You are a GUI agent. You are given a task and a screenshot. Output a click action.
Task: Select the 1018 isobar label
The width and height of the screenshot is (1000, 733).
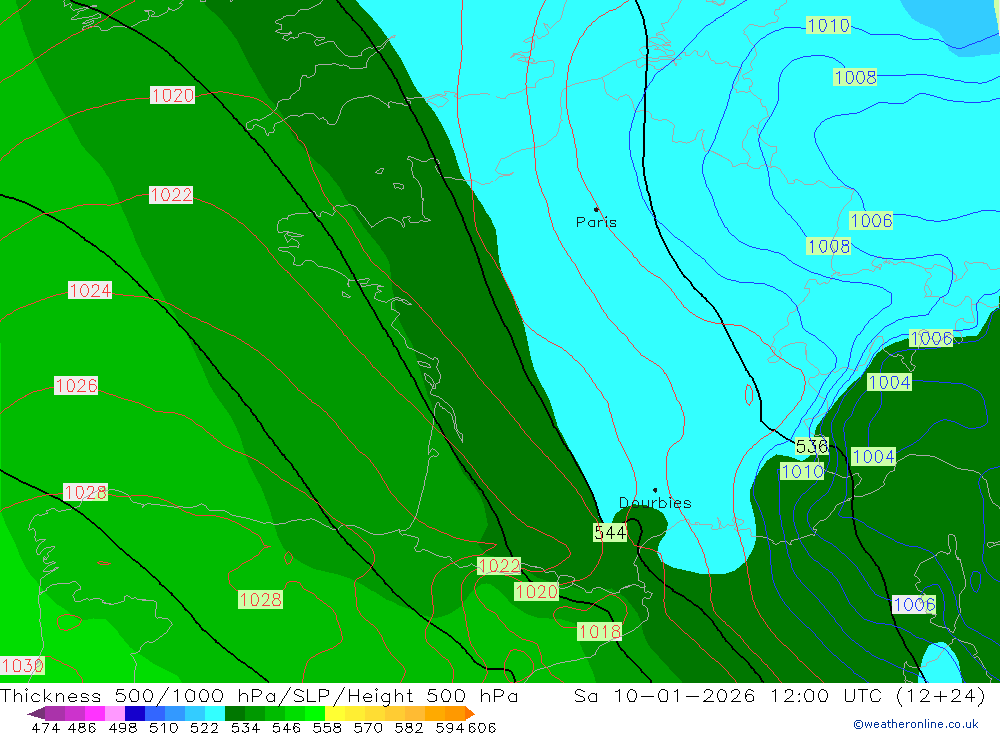[x=599, y=632]
